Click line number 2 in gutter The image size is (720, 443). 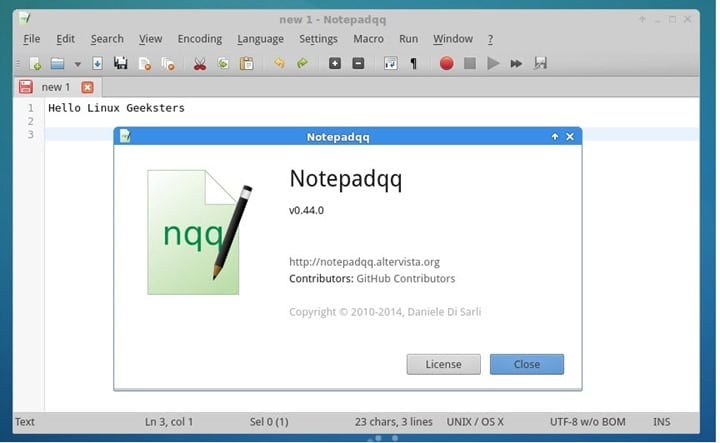coord(30,121)
